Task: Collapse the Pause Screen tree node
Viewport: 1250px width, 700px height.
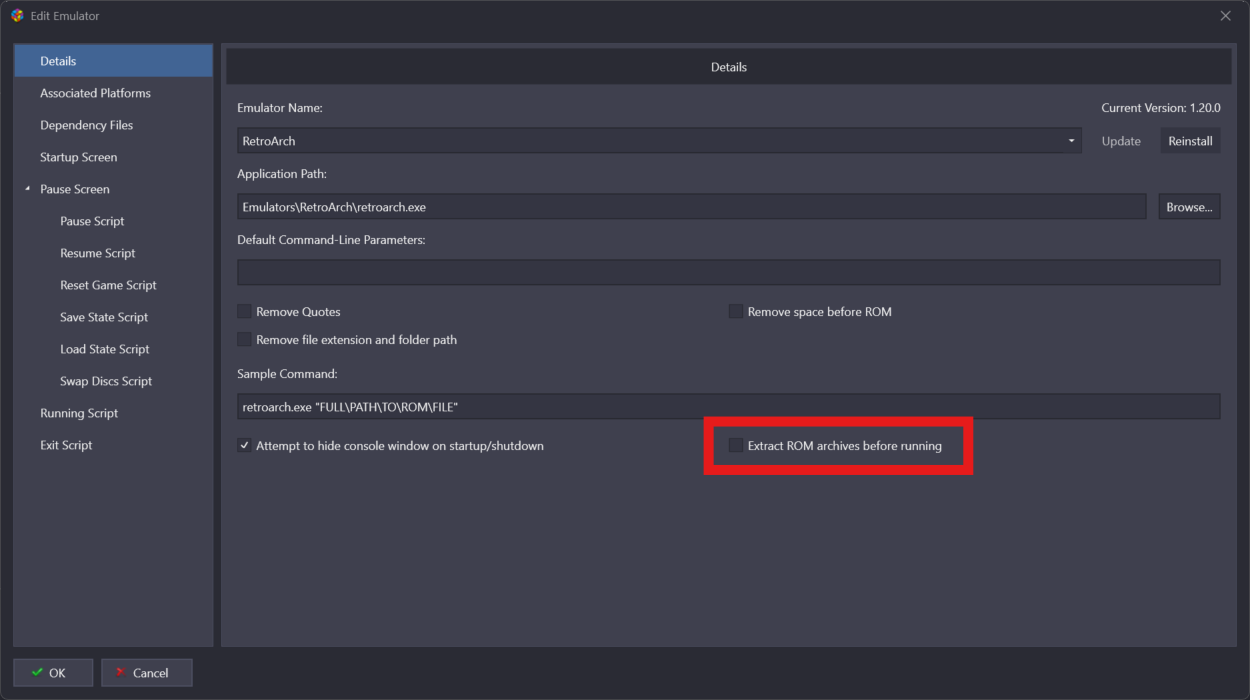Action: (28, 189)
